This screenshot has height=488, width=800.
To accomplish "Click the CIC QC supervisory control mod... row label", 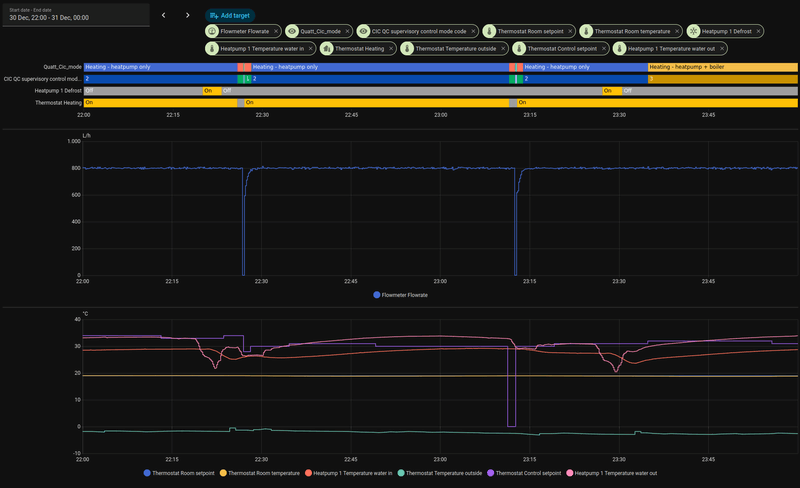I will pos(43,79).
